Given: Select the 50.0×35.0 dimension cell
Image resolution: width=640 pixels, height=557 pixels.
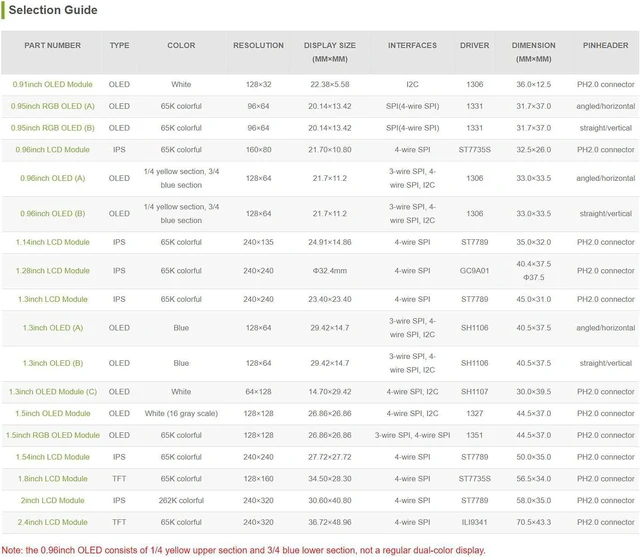Looking at the screenshot, I should (x=533, y=457).
